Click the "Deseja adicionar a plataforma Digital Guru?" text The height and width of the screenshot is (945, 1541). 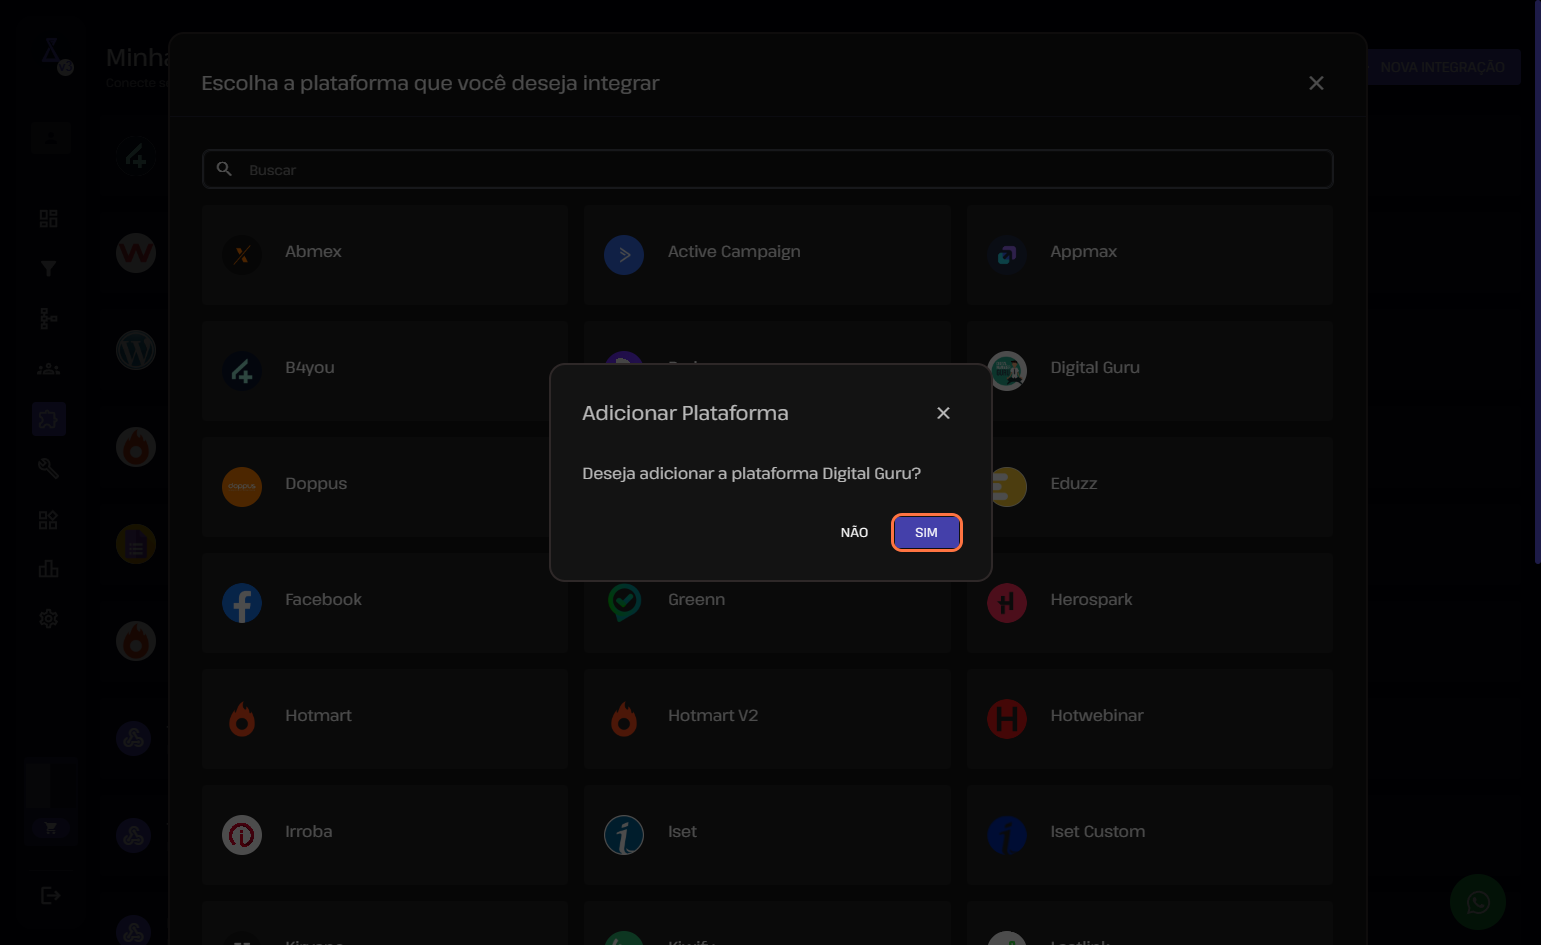pos(751,473)
